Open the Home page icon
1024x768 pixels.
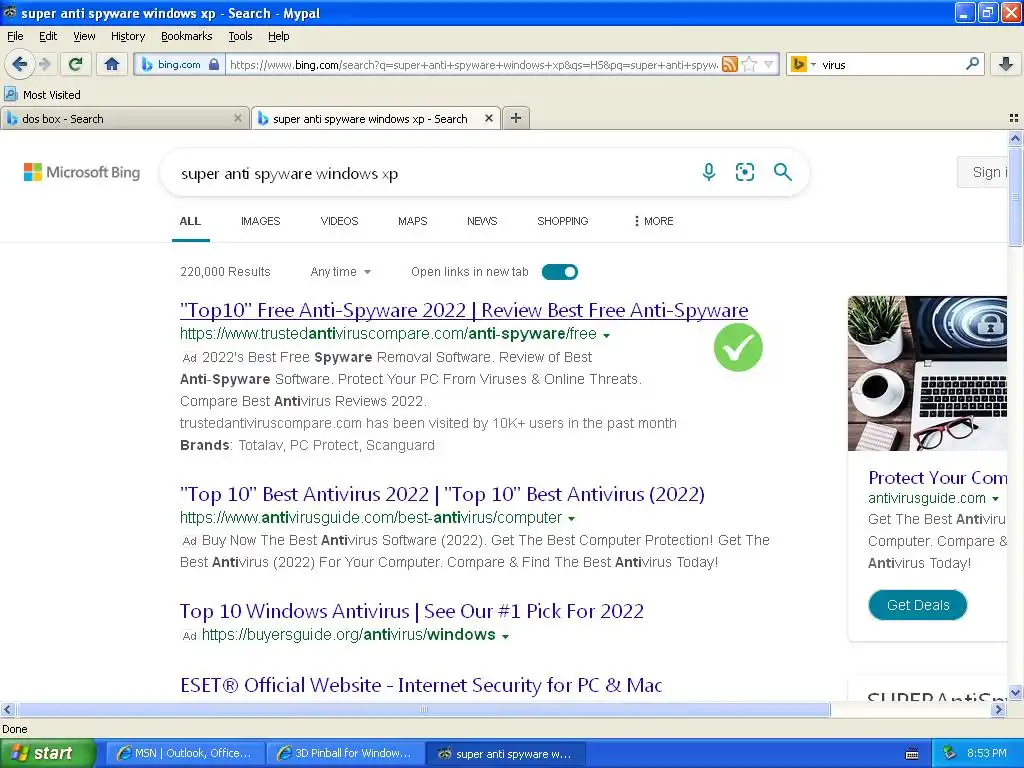[x=112, y=64]
